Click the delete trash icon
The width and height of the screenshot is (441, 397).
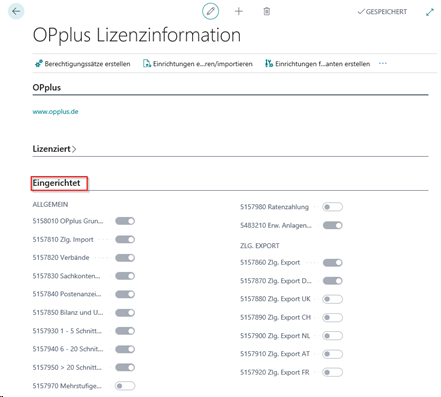[x=267, y=11]
